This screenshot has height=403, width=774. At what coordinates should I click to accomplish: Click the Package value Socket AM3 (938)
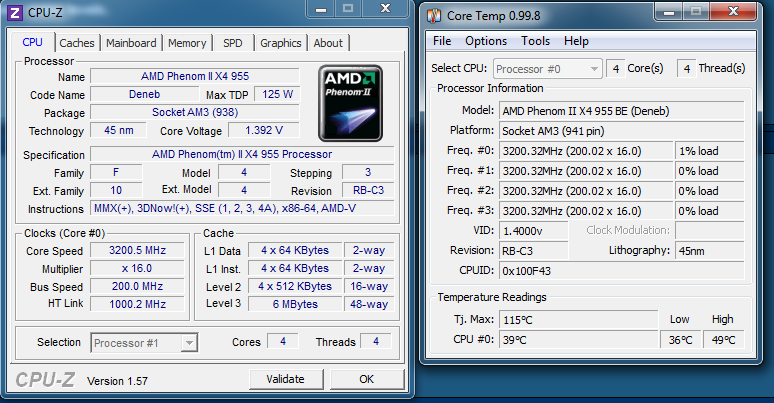pyautogui.click(x=195, y=112)
